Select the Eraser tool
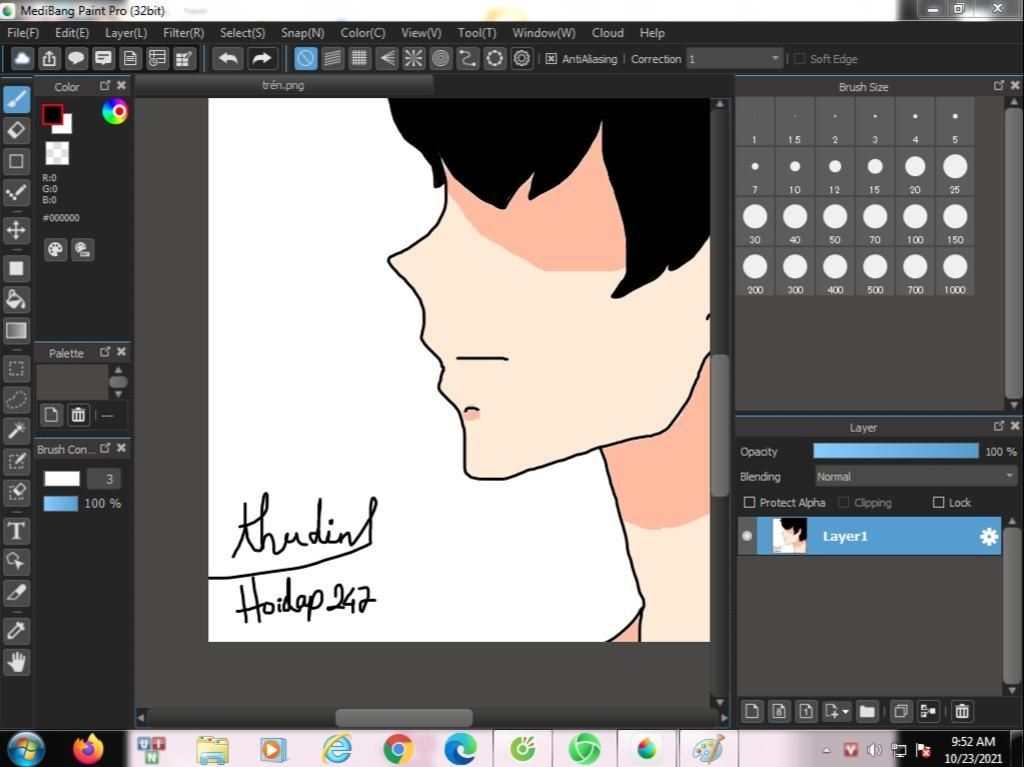This screenshot has width=1024, height=767. pos(16,130)
